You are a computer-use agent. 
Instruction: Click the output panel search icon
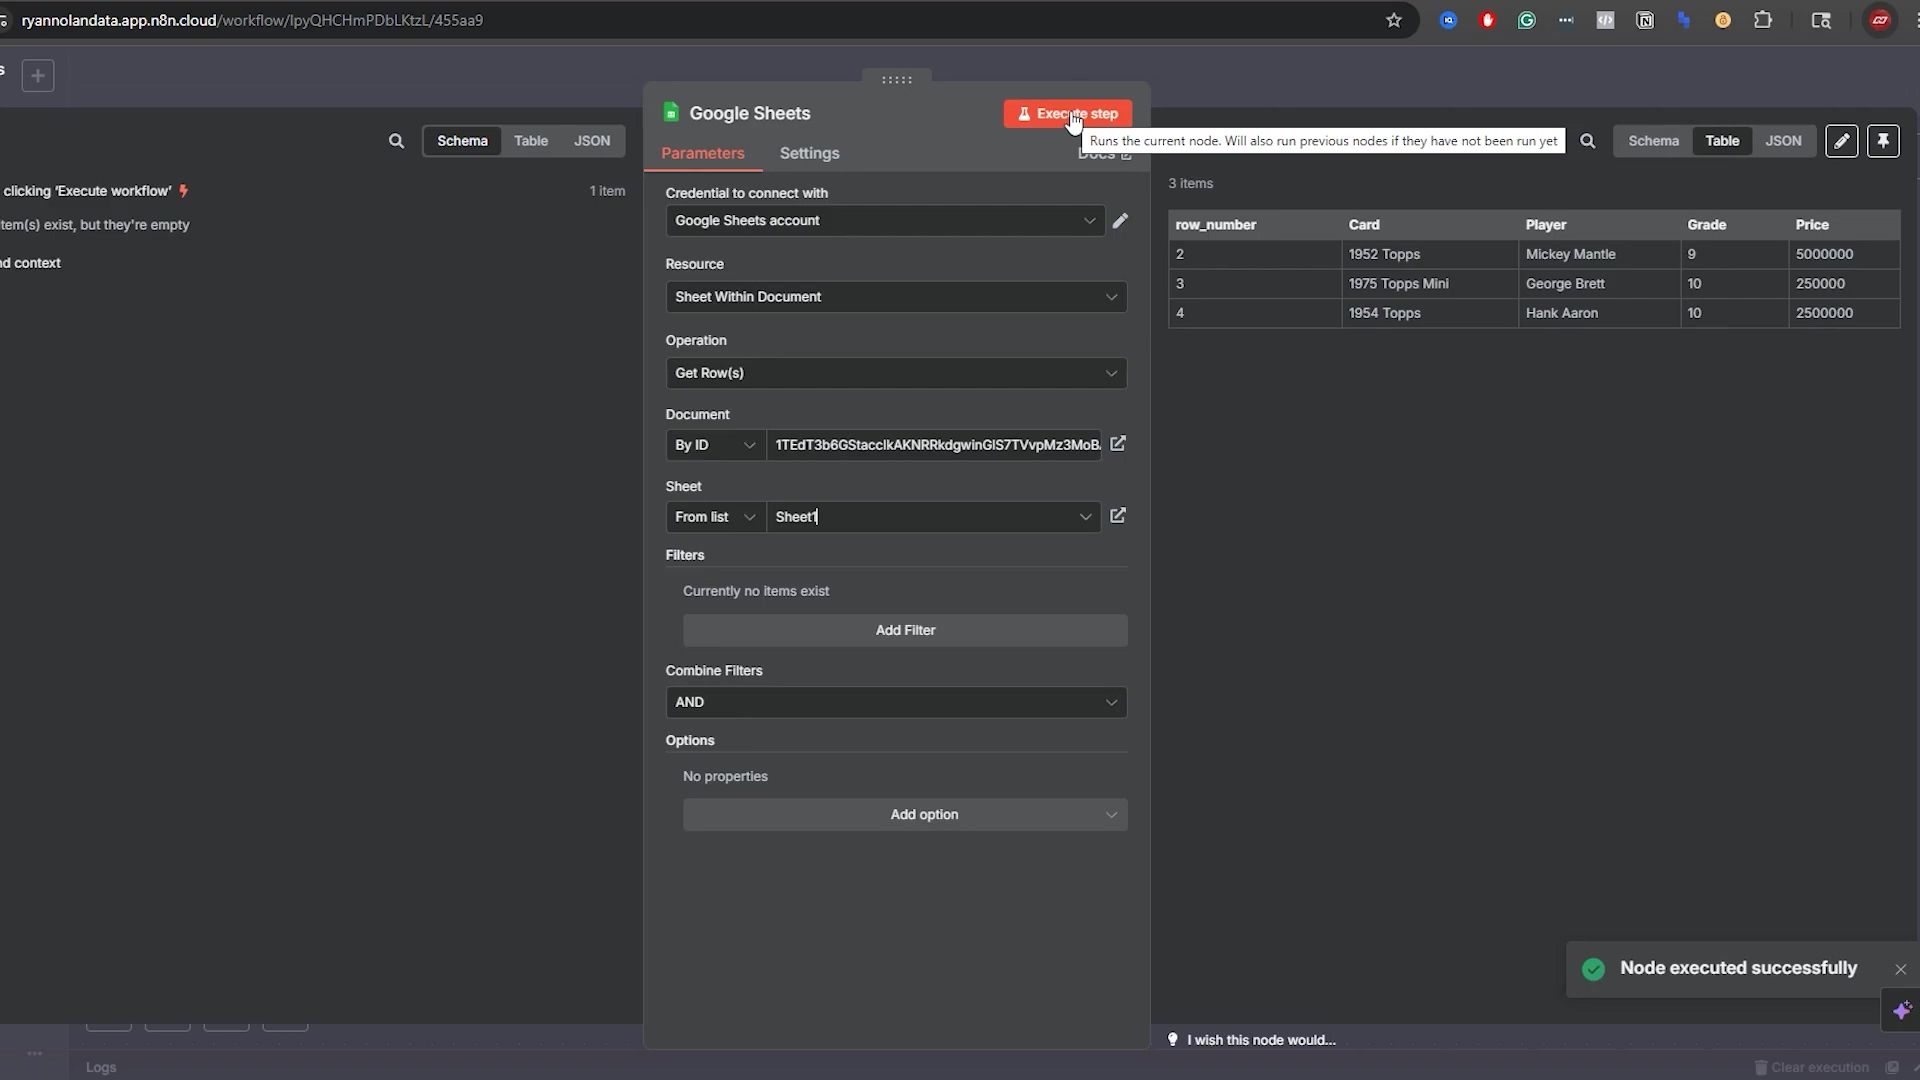(x=1587, y=141)
